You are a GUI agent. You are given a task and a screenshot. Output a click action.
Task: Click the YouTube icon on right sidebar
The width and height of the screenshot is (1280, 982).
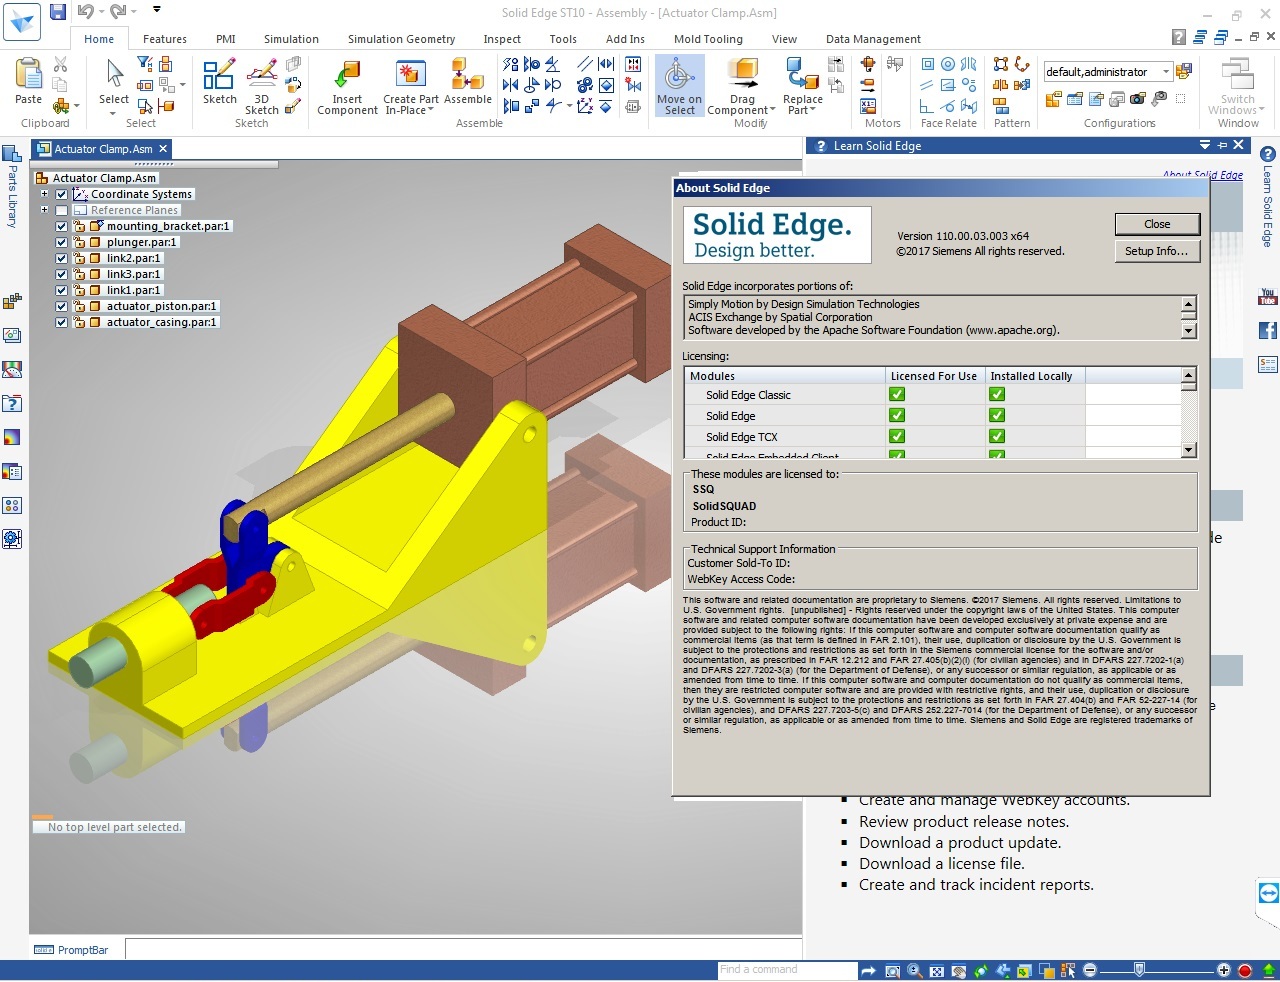pyautogui.click(x=1268, y=297)
